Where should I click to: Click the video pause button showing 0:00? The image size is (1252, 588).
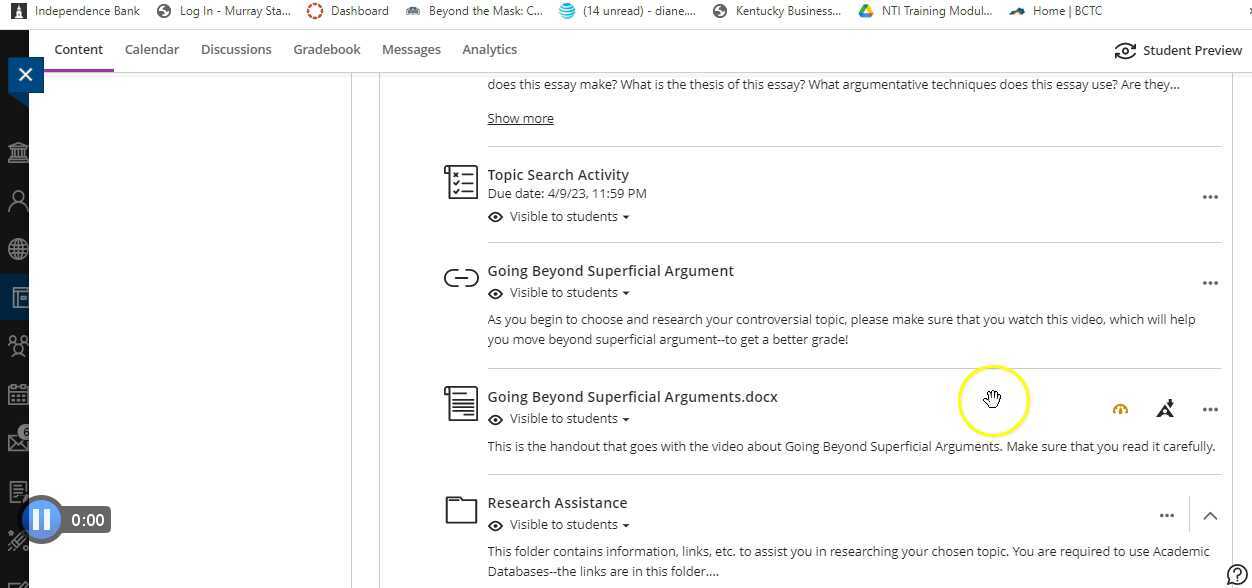pyautogui.click(x=42, y=519)
